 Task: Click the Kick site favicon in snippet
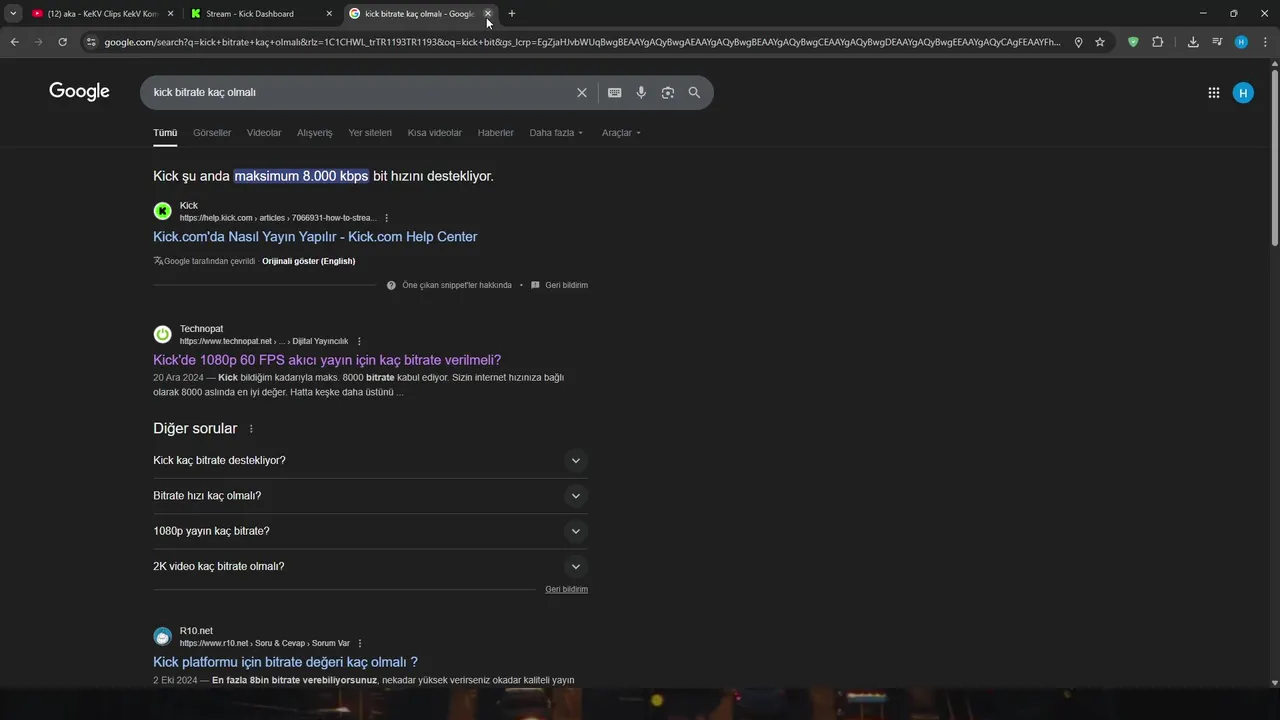tap(162, 211)
